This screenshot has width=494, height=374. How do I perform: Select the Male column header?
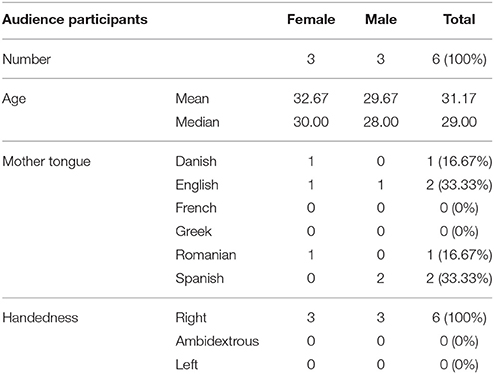click(381, 19)
